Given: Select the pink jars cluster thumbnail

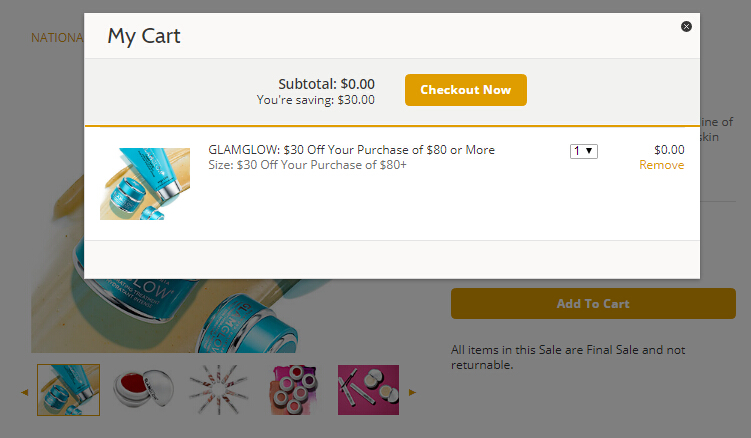Looking at the screenshot, I should coord(293,390).
